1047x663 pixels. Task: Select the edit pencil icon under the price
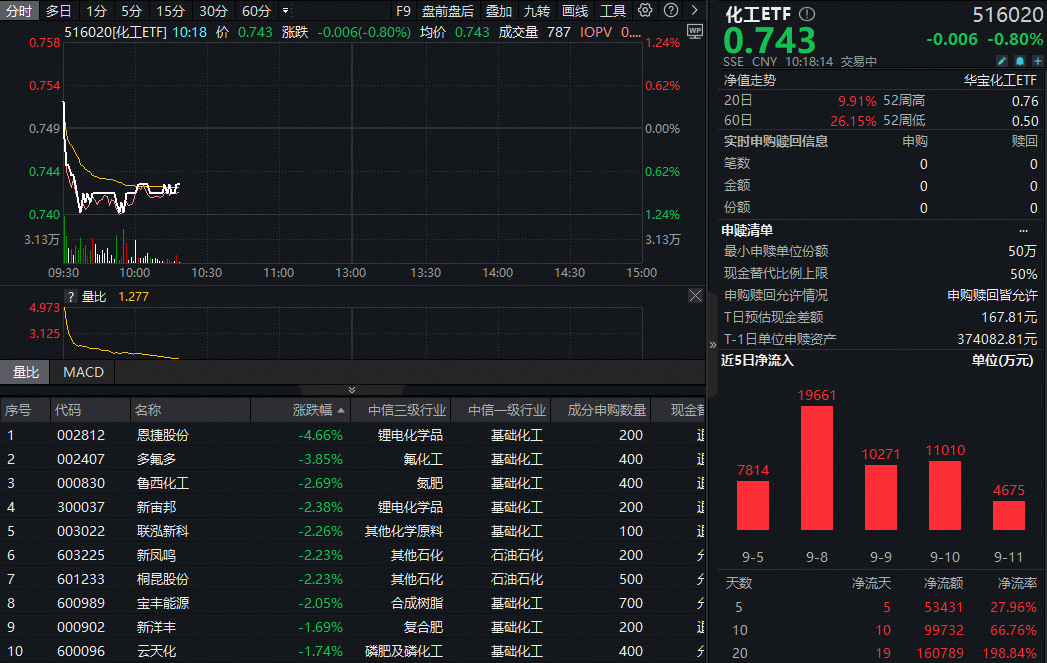[x=1003, y=61]
